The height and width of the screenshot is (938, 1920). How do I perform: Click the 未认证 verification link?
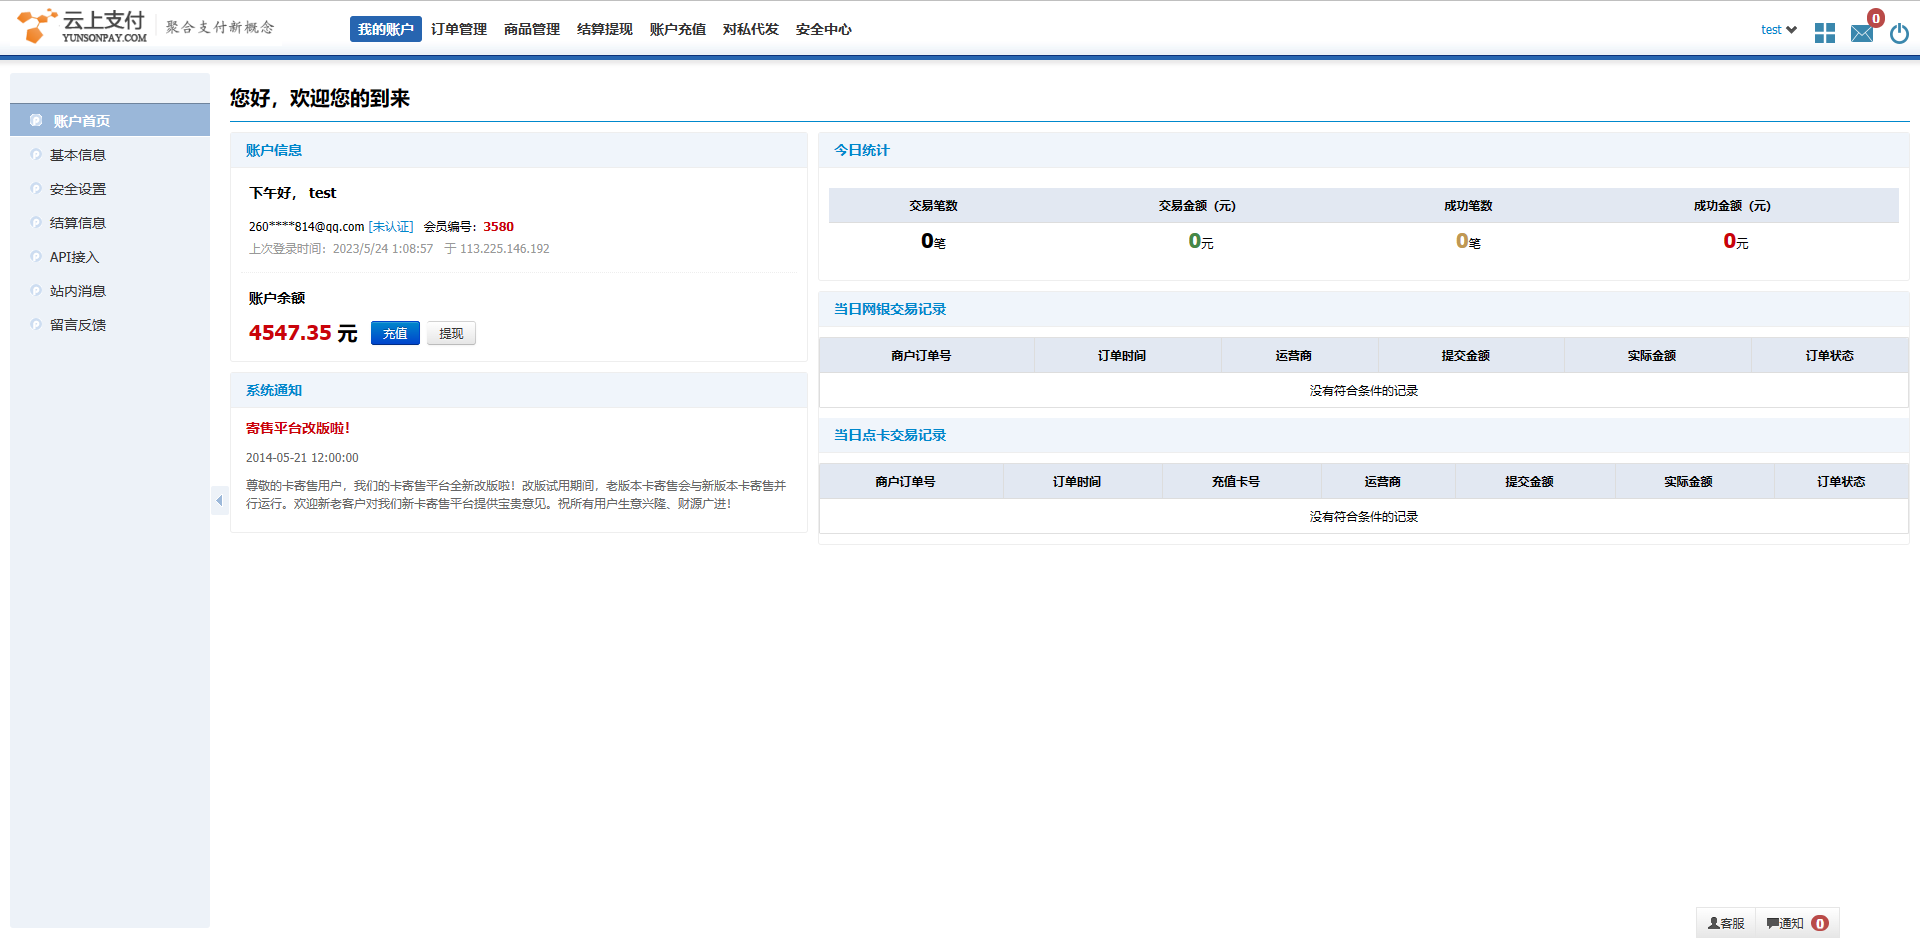391,227
